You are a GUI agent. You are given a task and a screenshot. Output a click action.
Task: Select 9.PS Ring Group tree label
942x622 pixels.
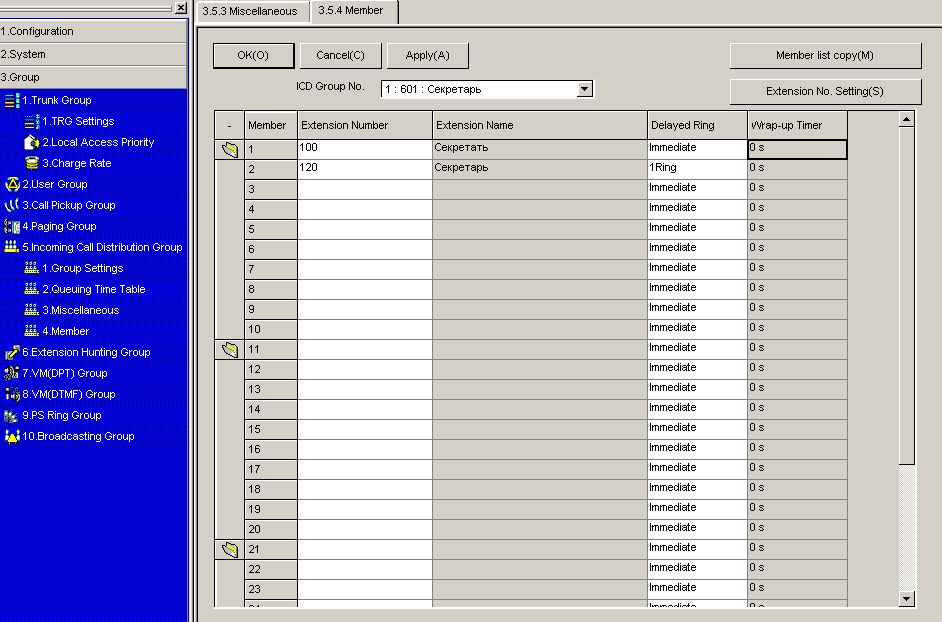[62, 415]
